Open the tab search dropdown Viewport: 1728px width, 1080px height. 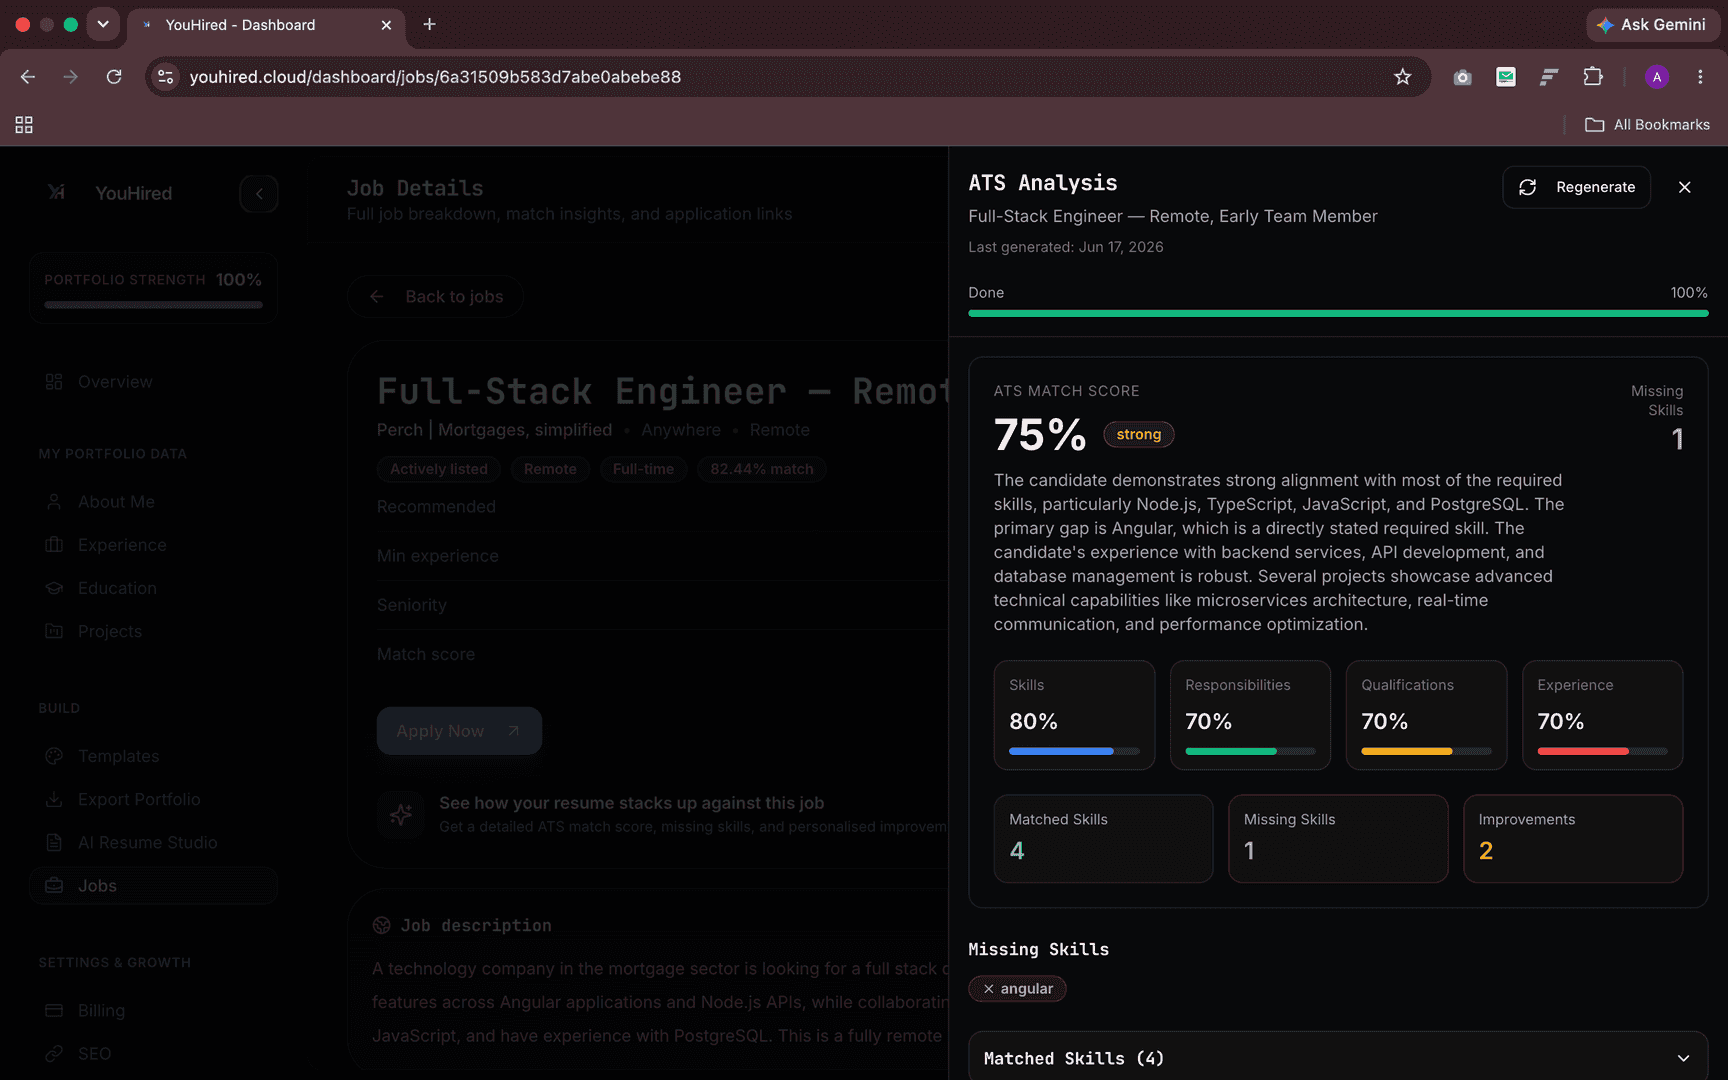102,24
